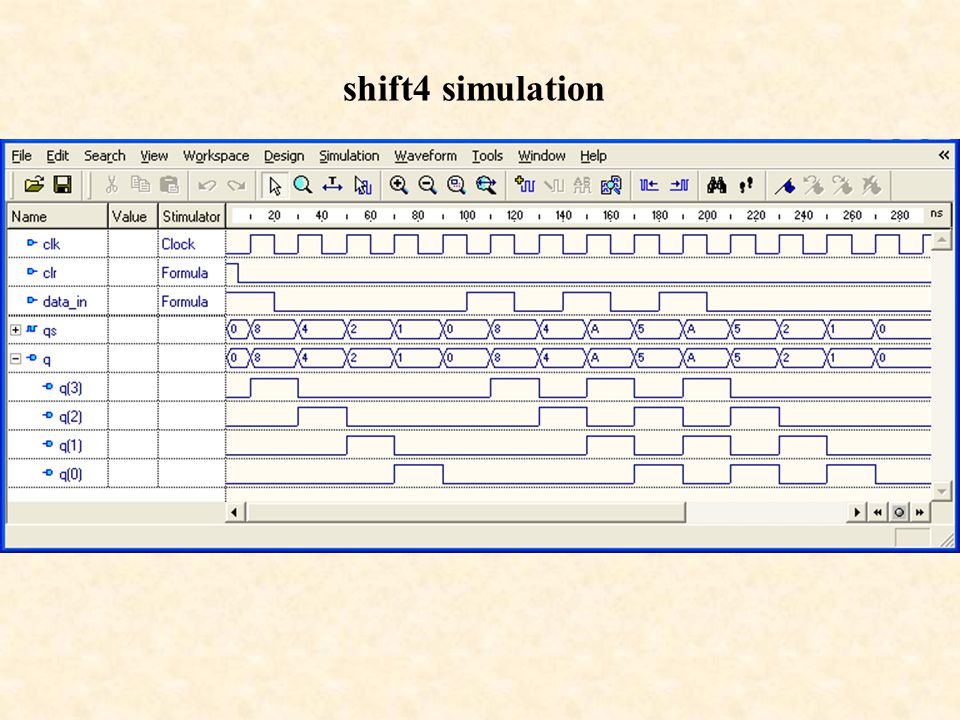
Task: Open the Simulation menu
Action: [349, 156]
